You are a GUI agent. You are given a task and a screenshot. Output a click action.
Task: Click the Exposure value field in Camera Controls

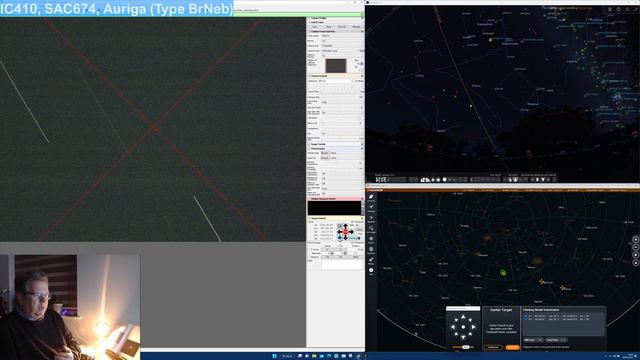point(334,81)
